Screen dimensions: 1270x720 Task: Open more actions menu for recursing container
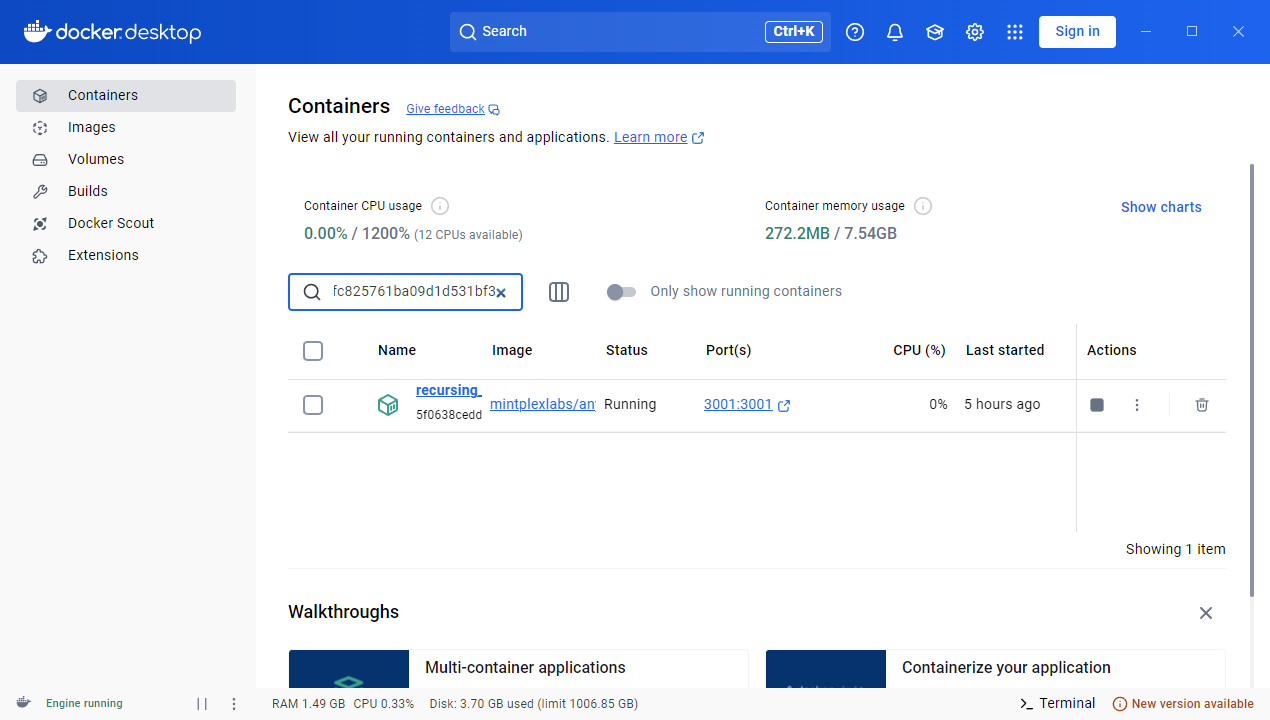pyautogui.click(x=1137, y=405)
